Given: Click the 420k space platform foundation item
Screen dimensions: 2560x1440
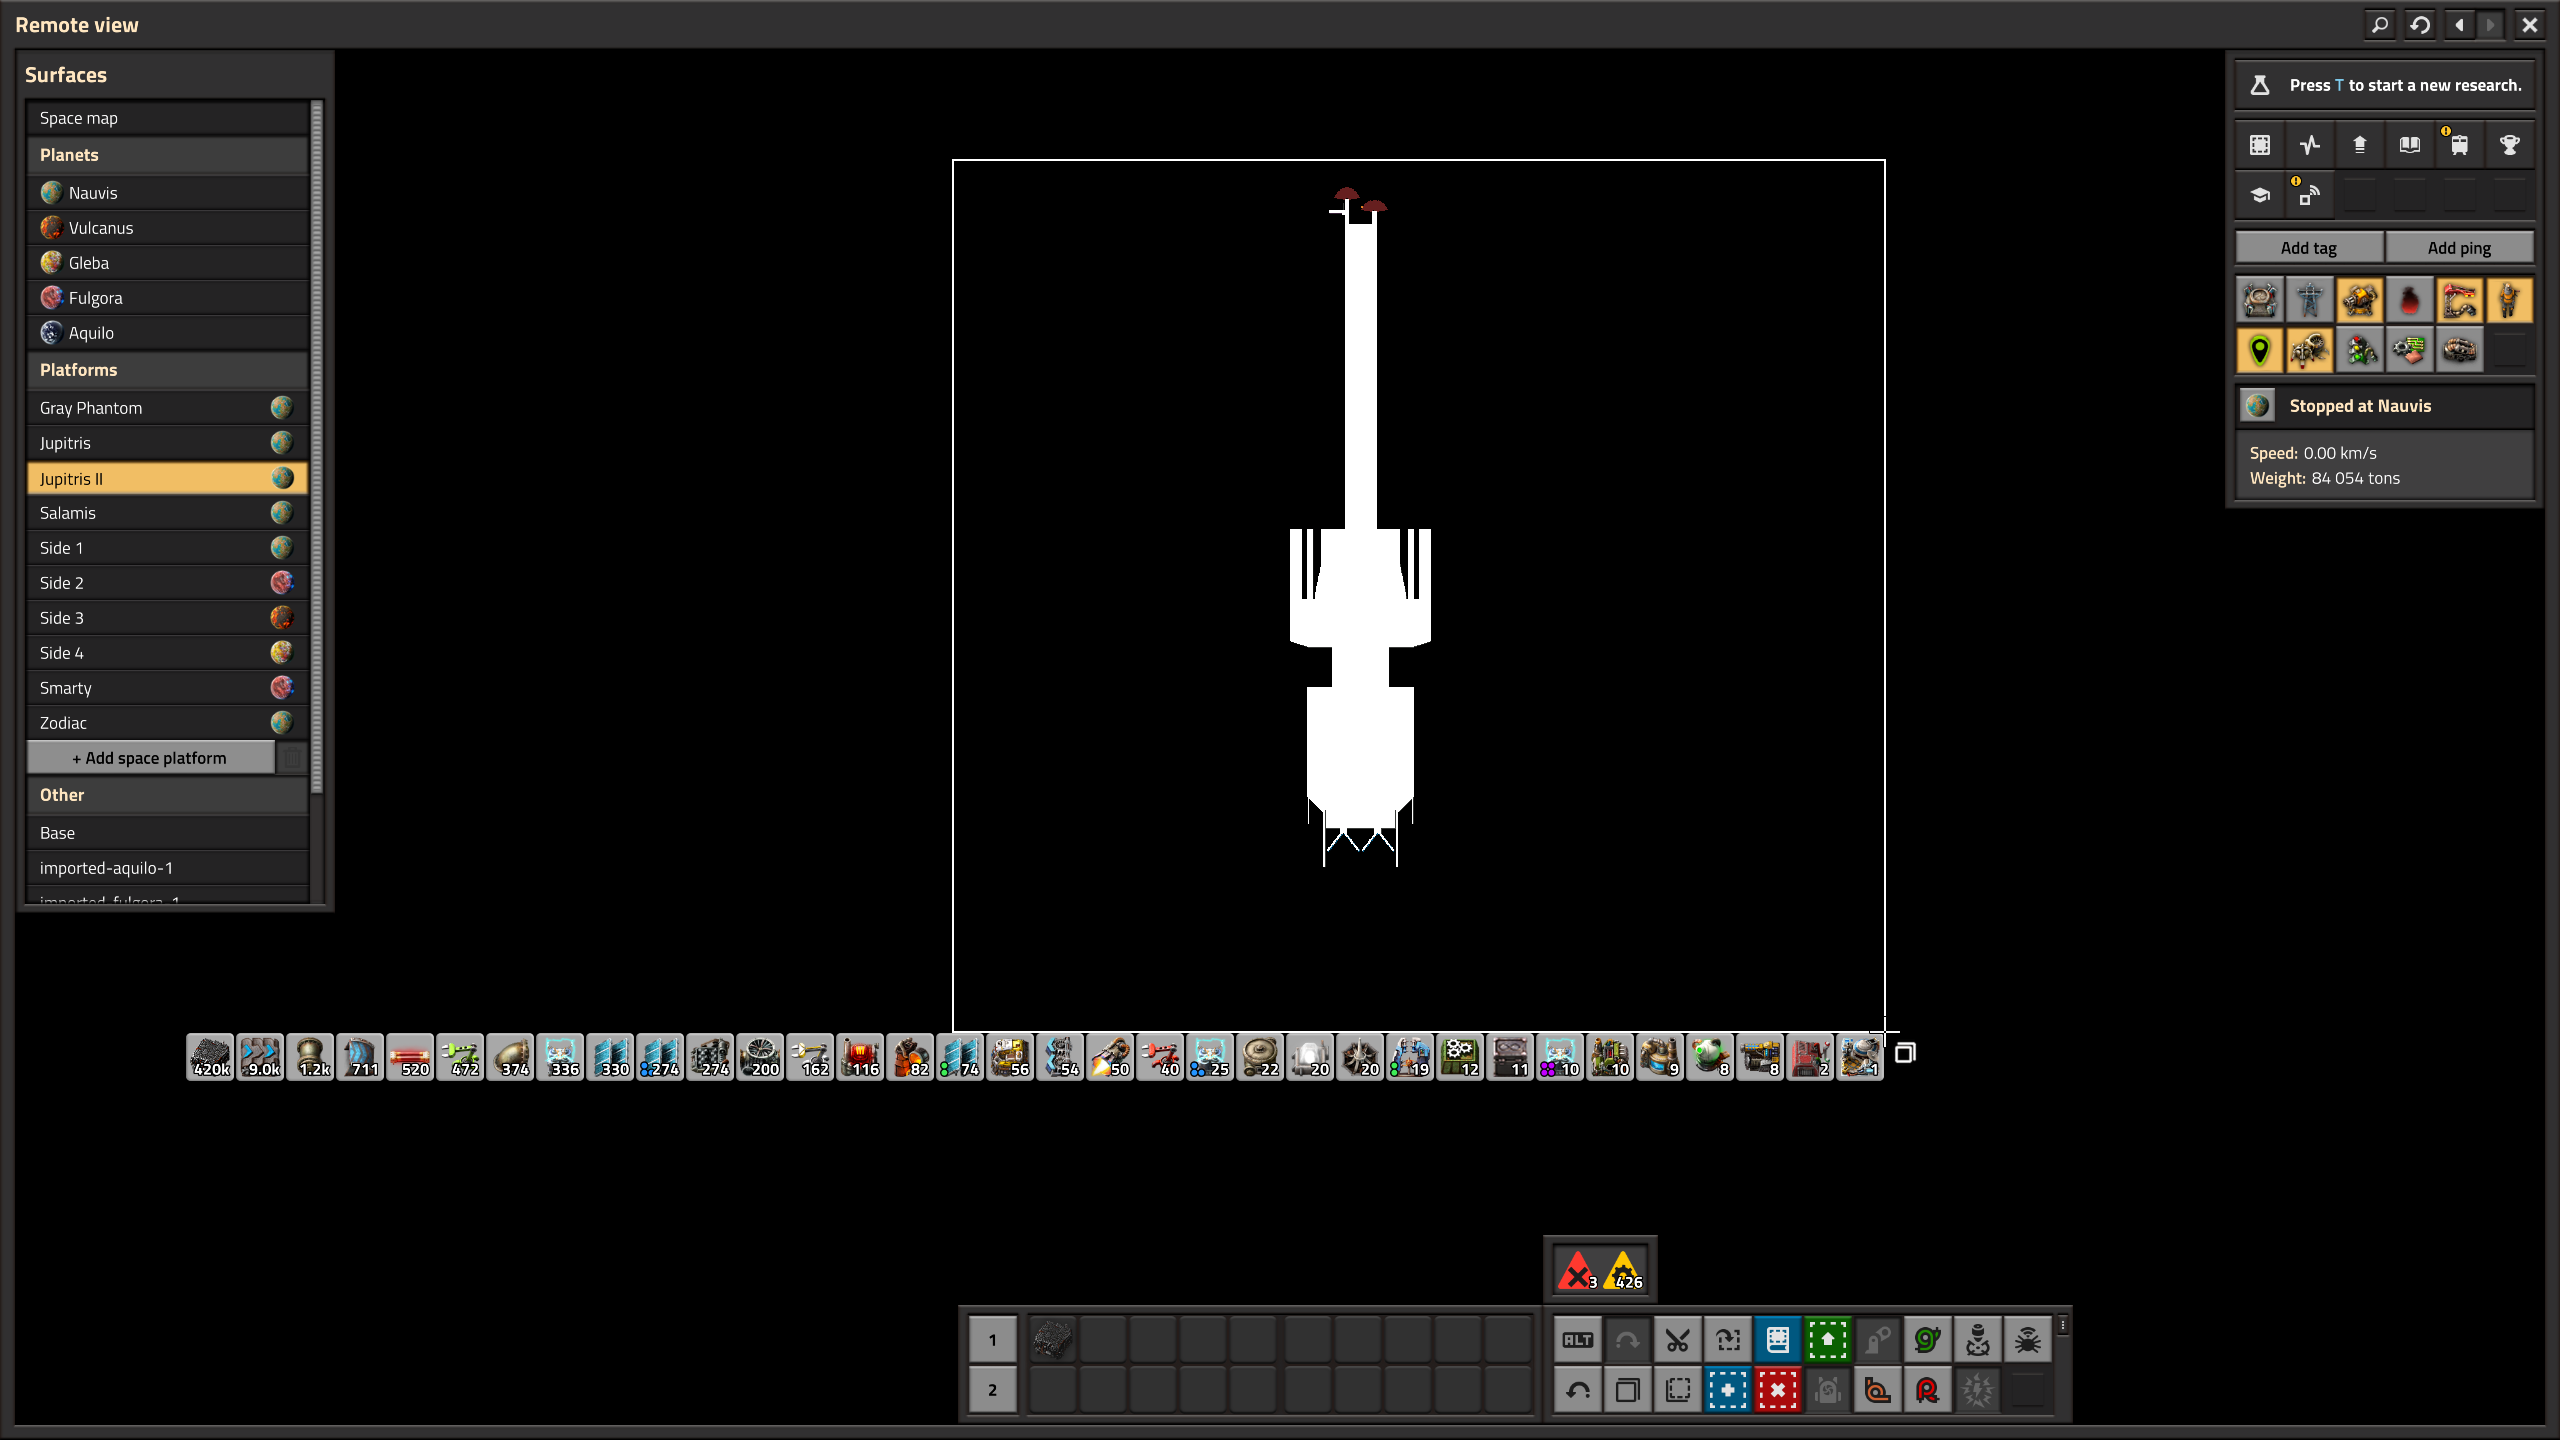Looking at the screenshot, I should [210, 1057].
